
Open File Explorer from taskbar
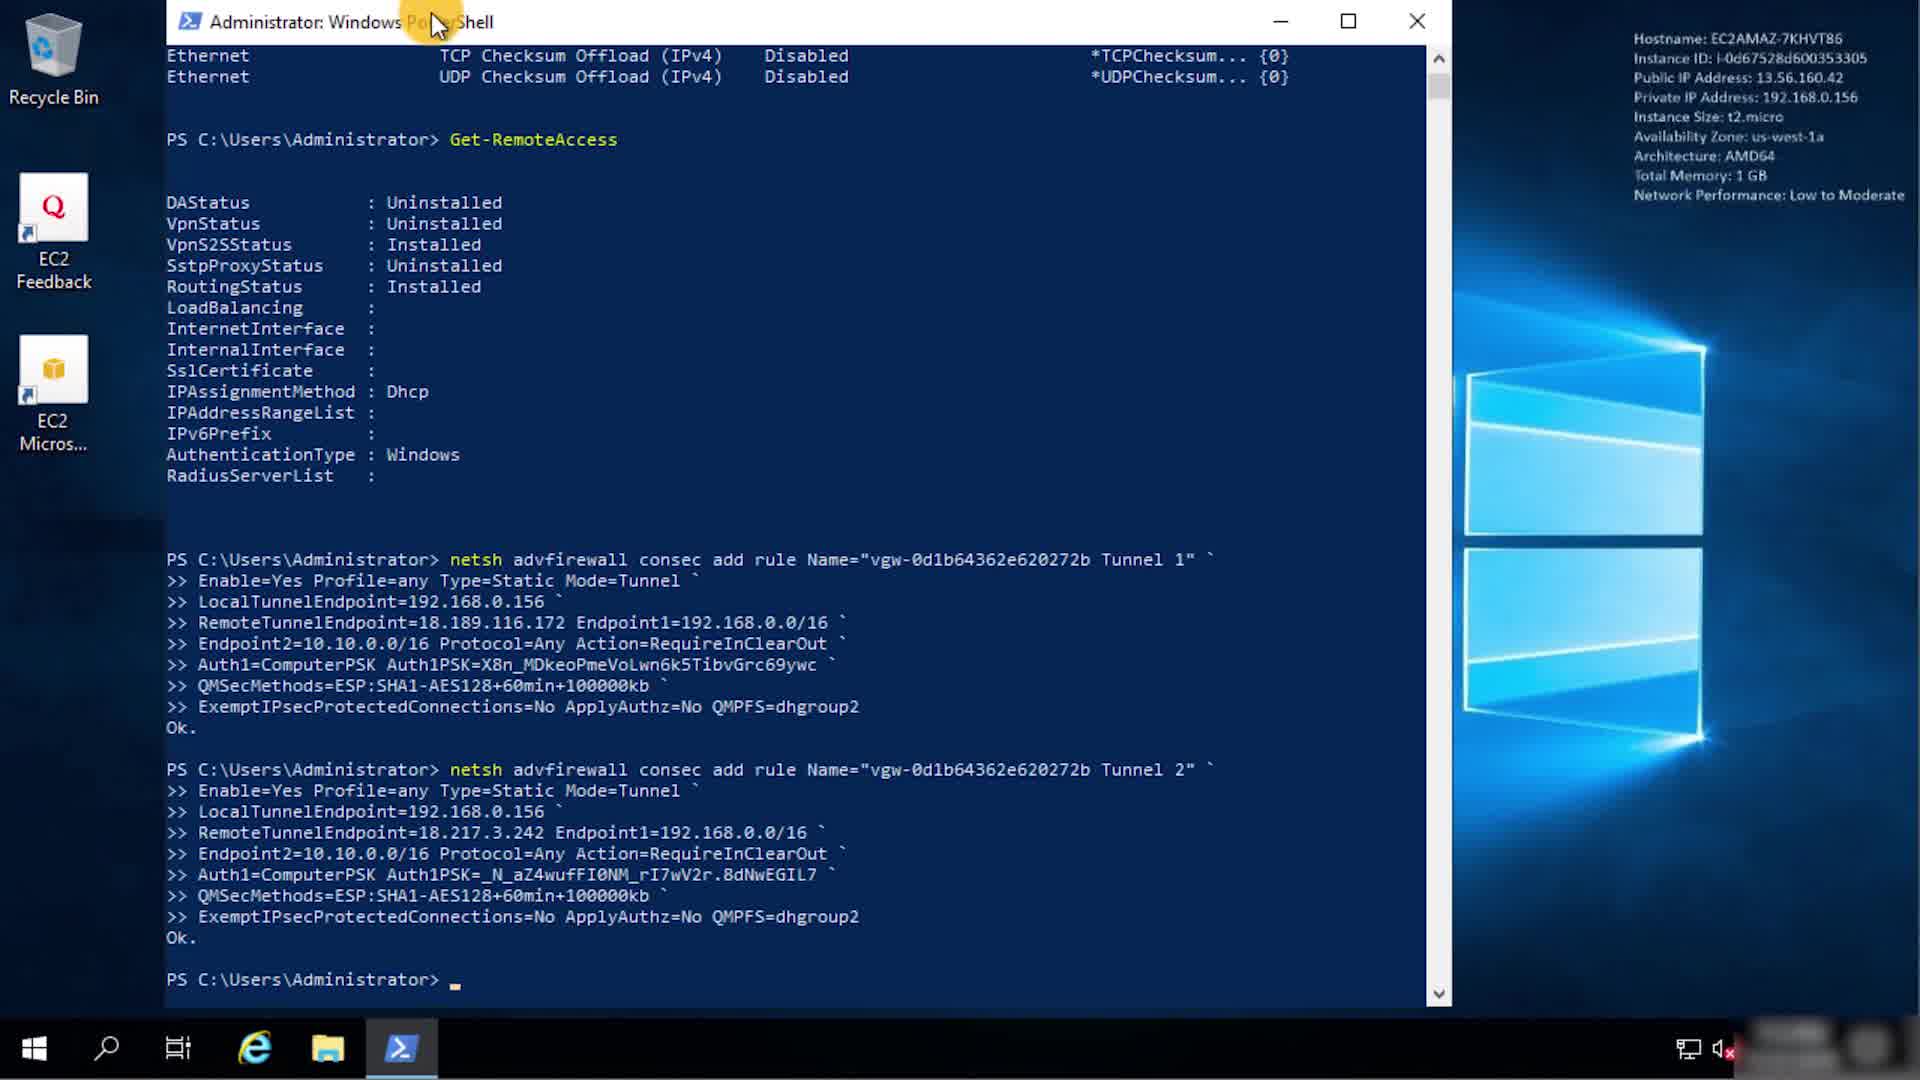(327, 1048)
